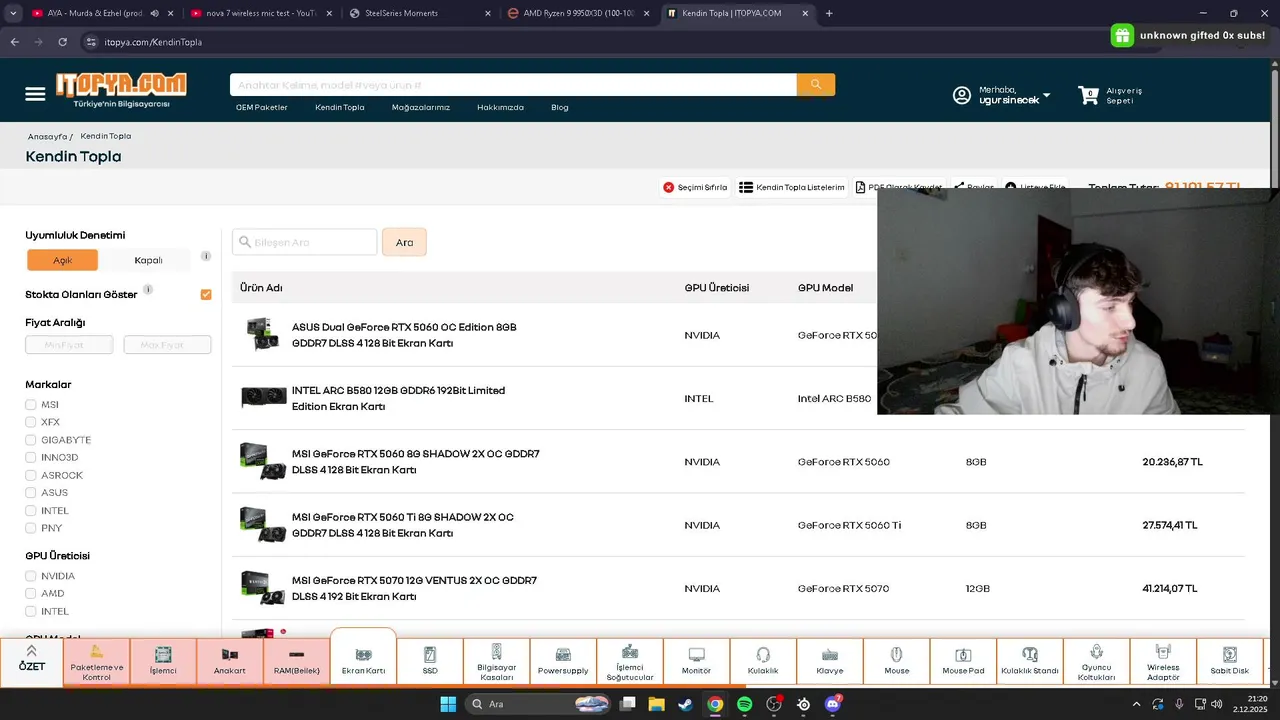Open Kendin Topla Listelerim list button
1280x720 pixels.
point(792,187)
